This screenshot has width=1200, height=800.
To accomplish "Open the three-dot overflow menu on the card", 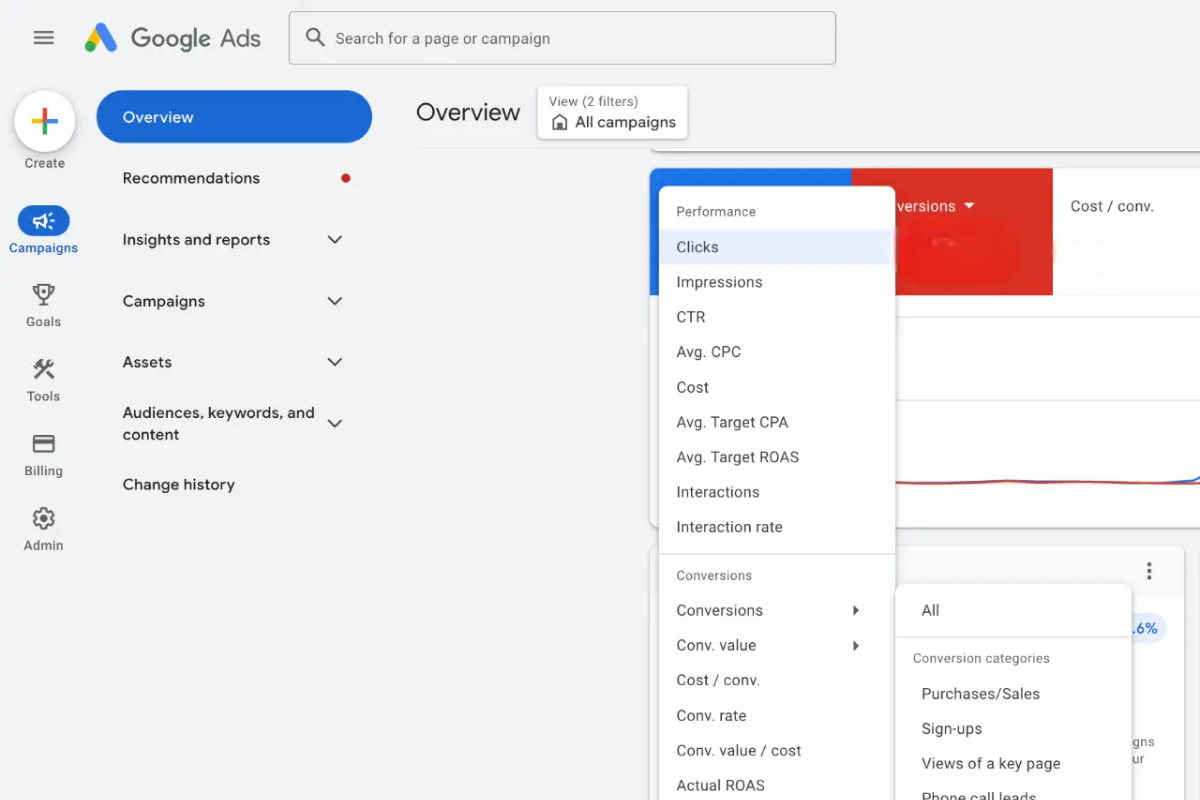I will pyautogui.click(x=1149, y=570).
